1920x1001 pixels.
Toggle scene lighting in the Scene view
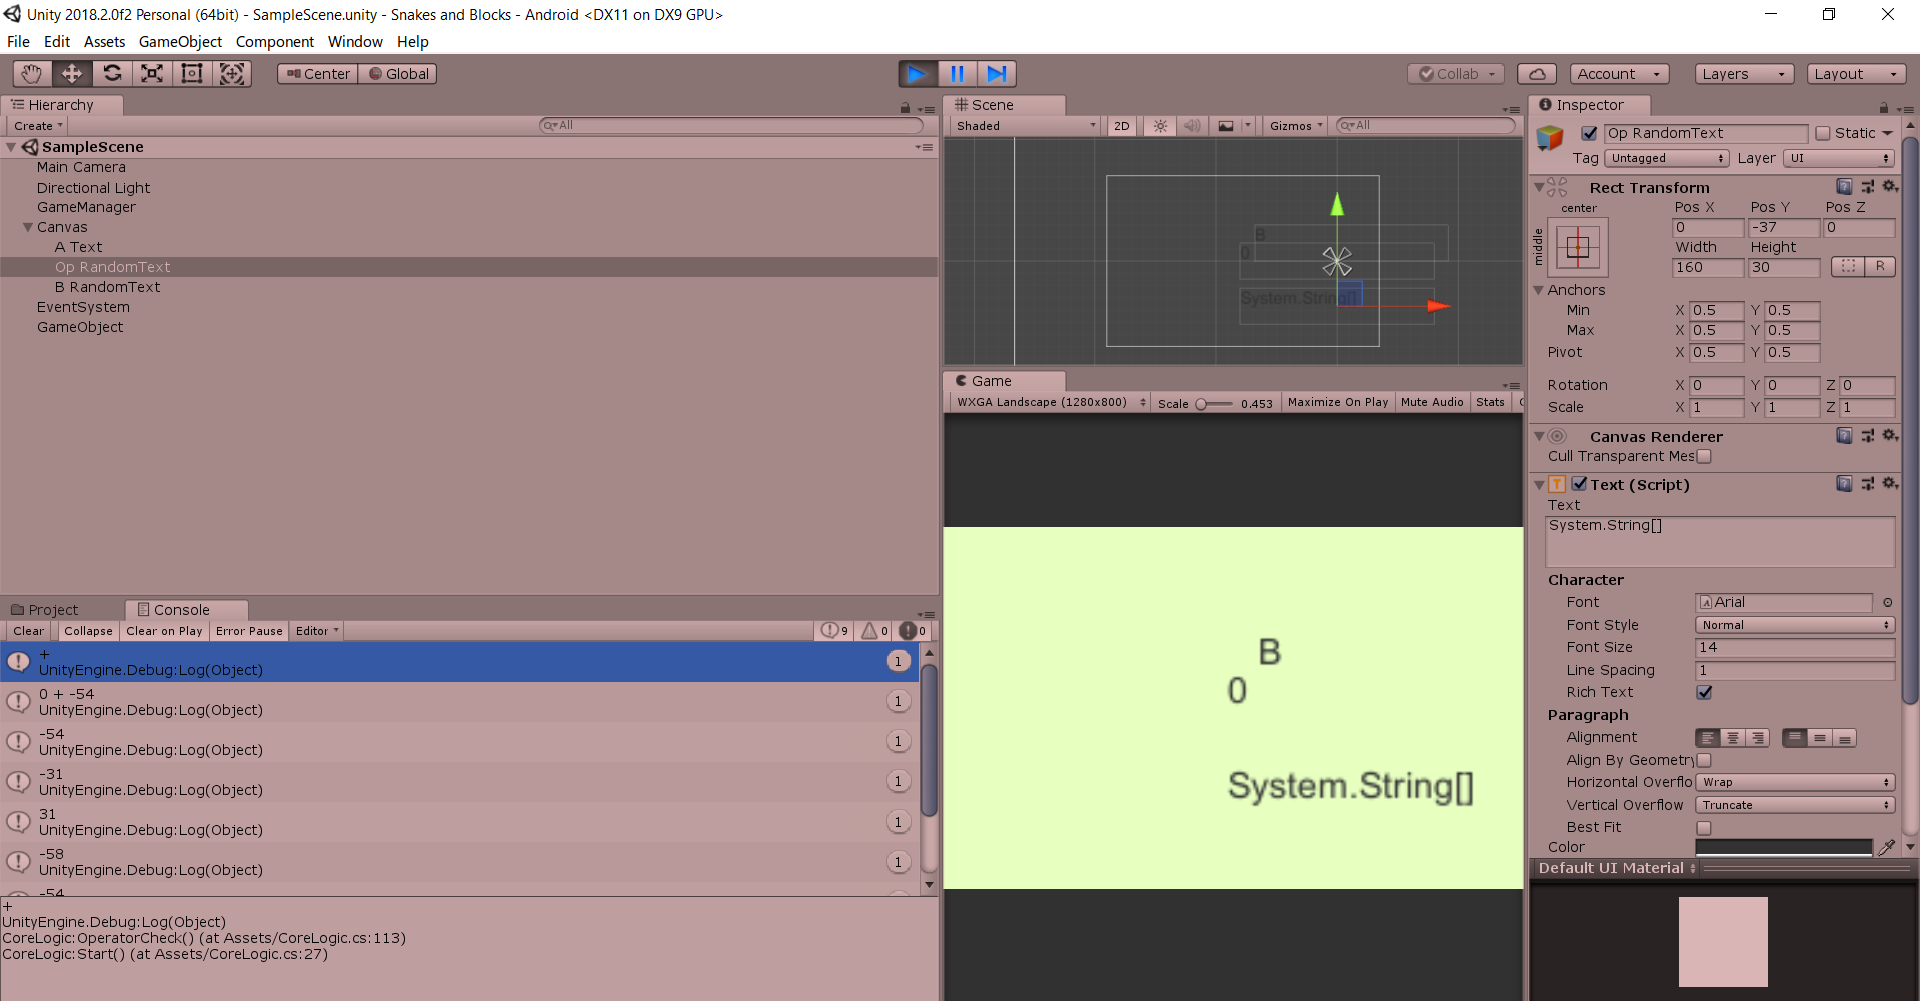(x=1159, y=125)
